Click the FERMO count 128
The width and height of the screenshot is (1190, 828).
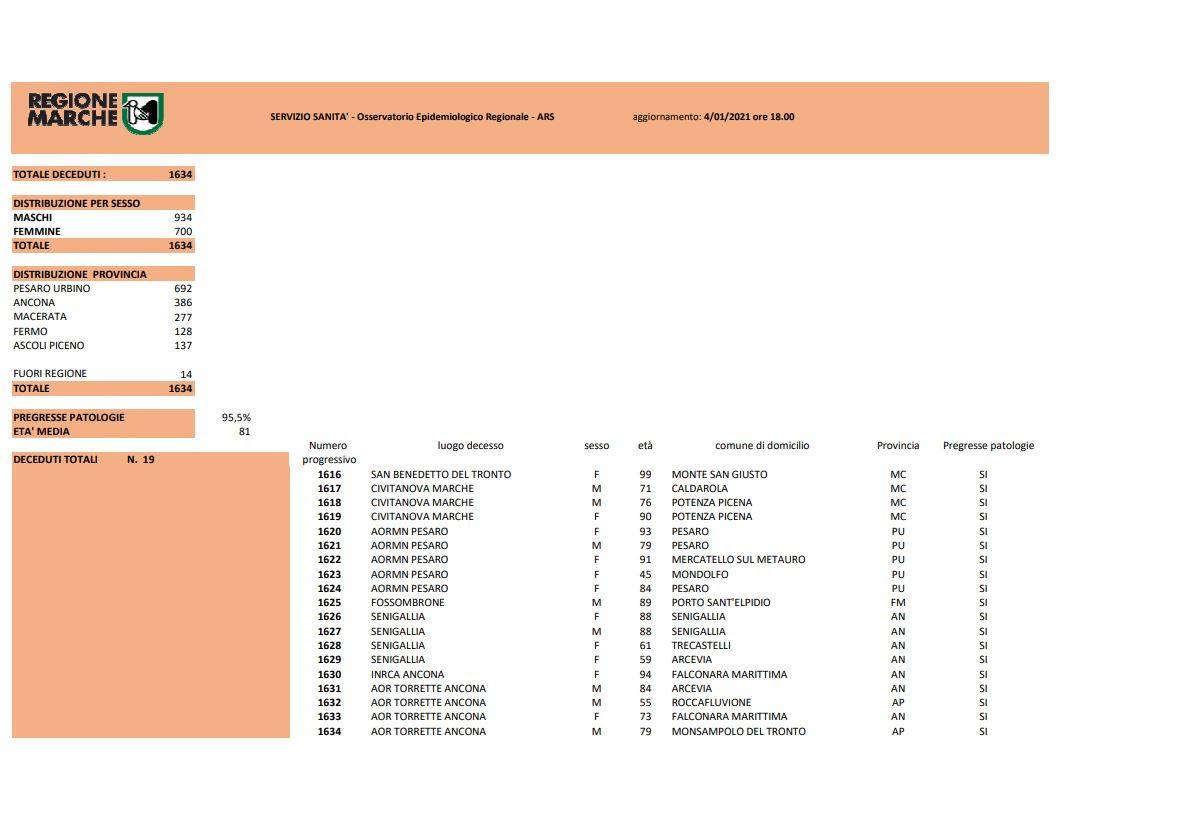183,332
